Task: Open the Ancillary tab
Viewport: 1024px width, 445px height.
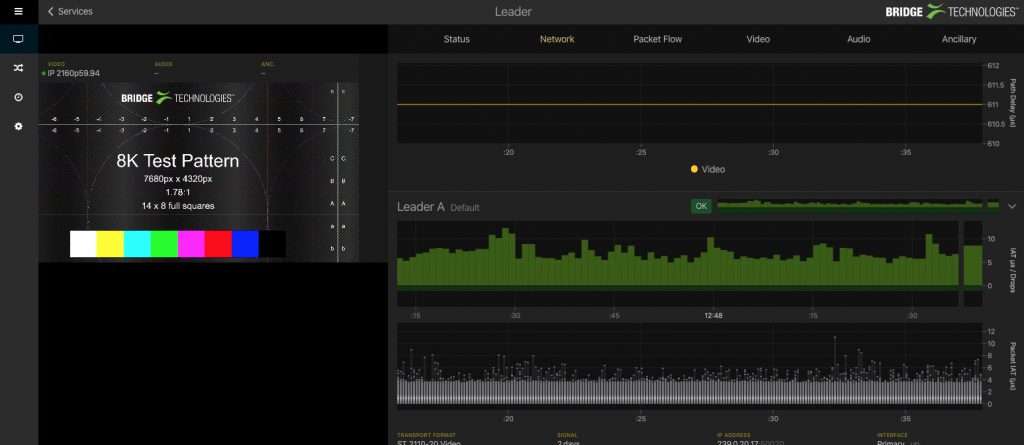Action: [x=959, y=39]
